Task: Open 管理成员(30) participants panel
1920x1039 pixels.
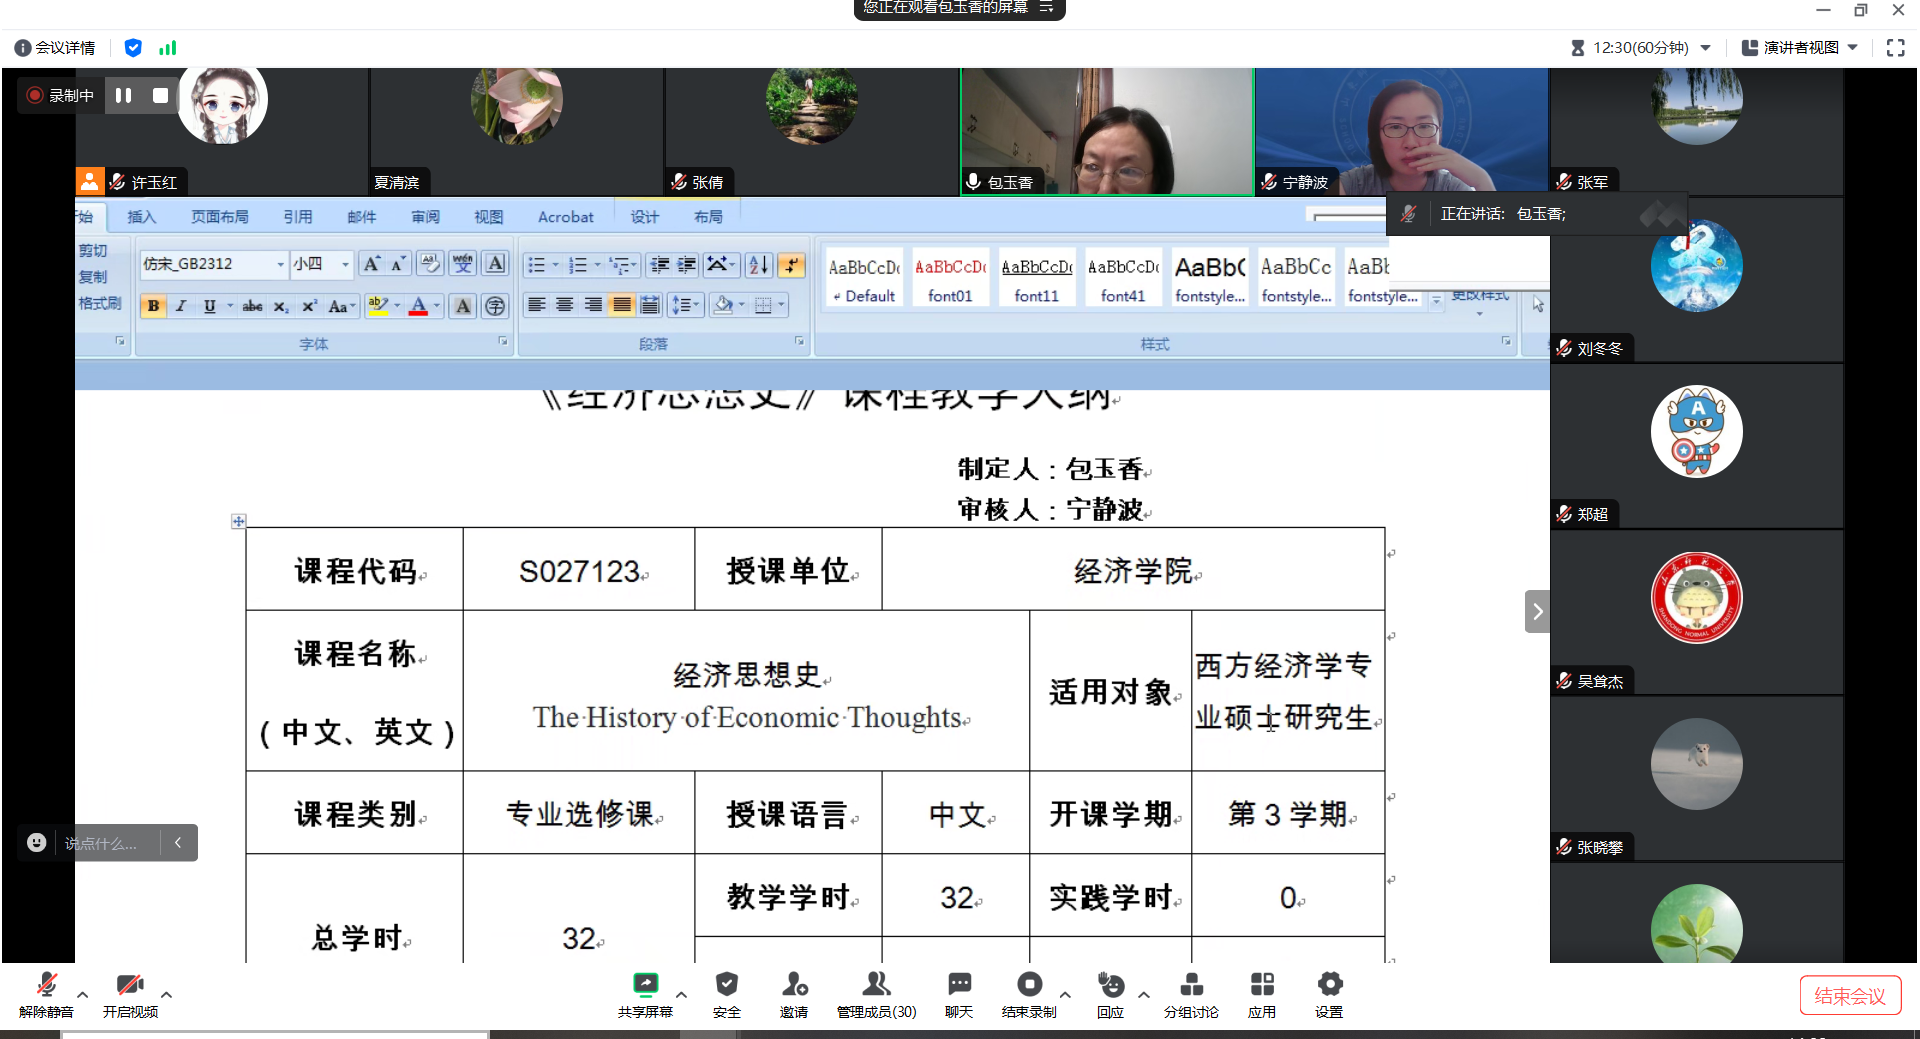Action: (x=876, y=986)
